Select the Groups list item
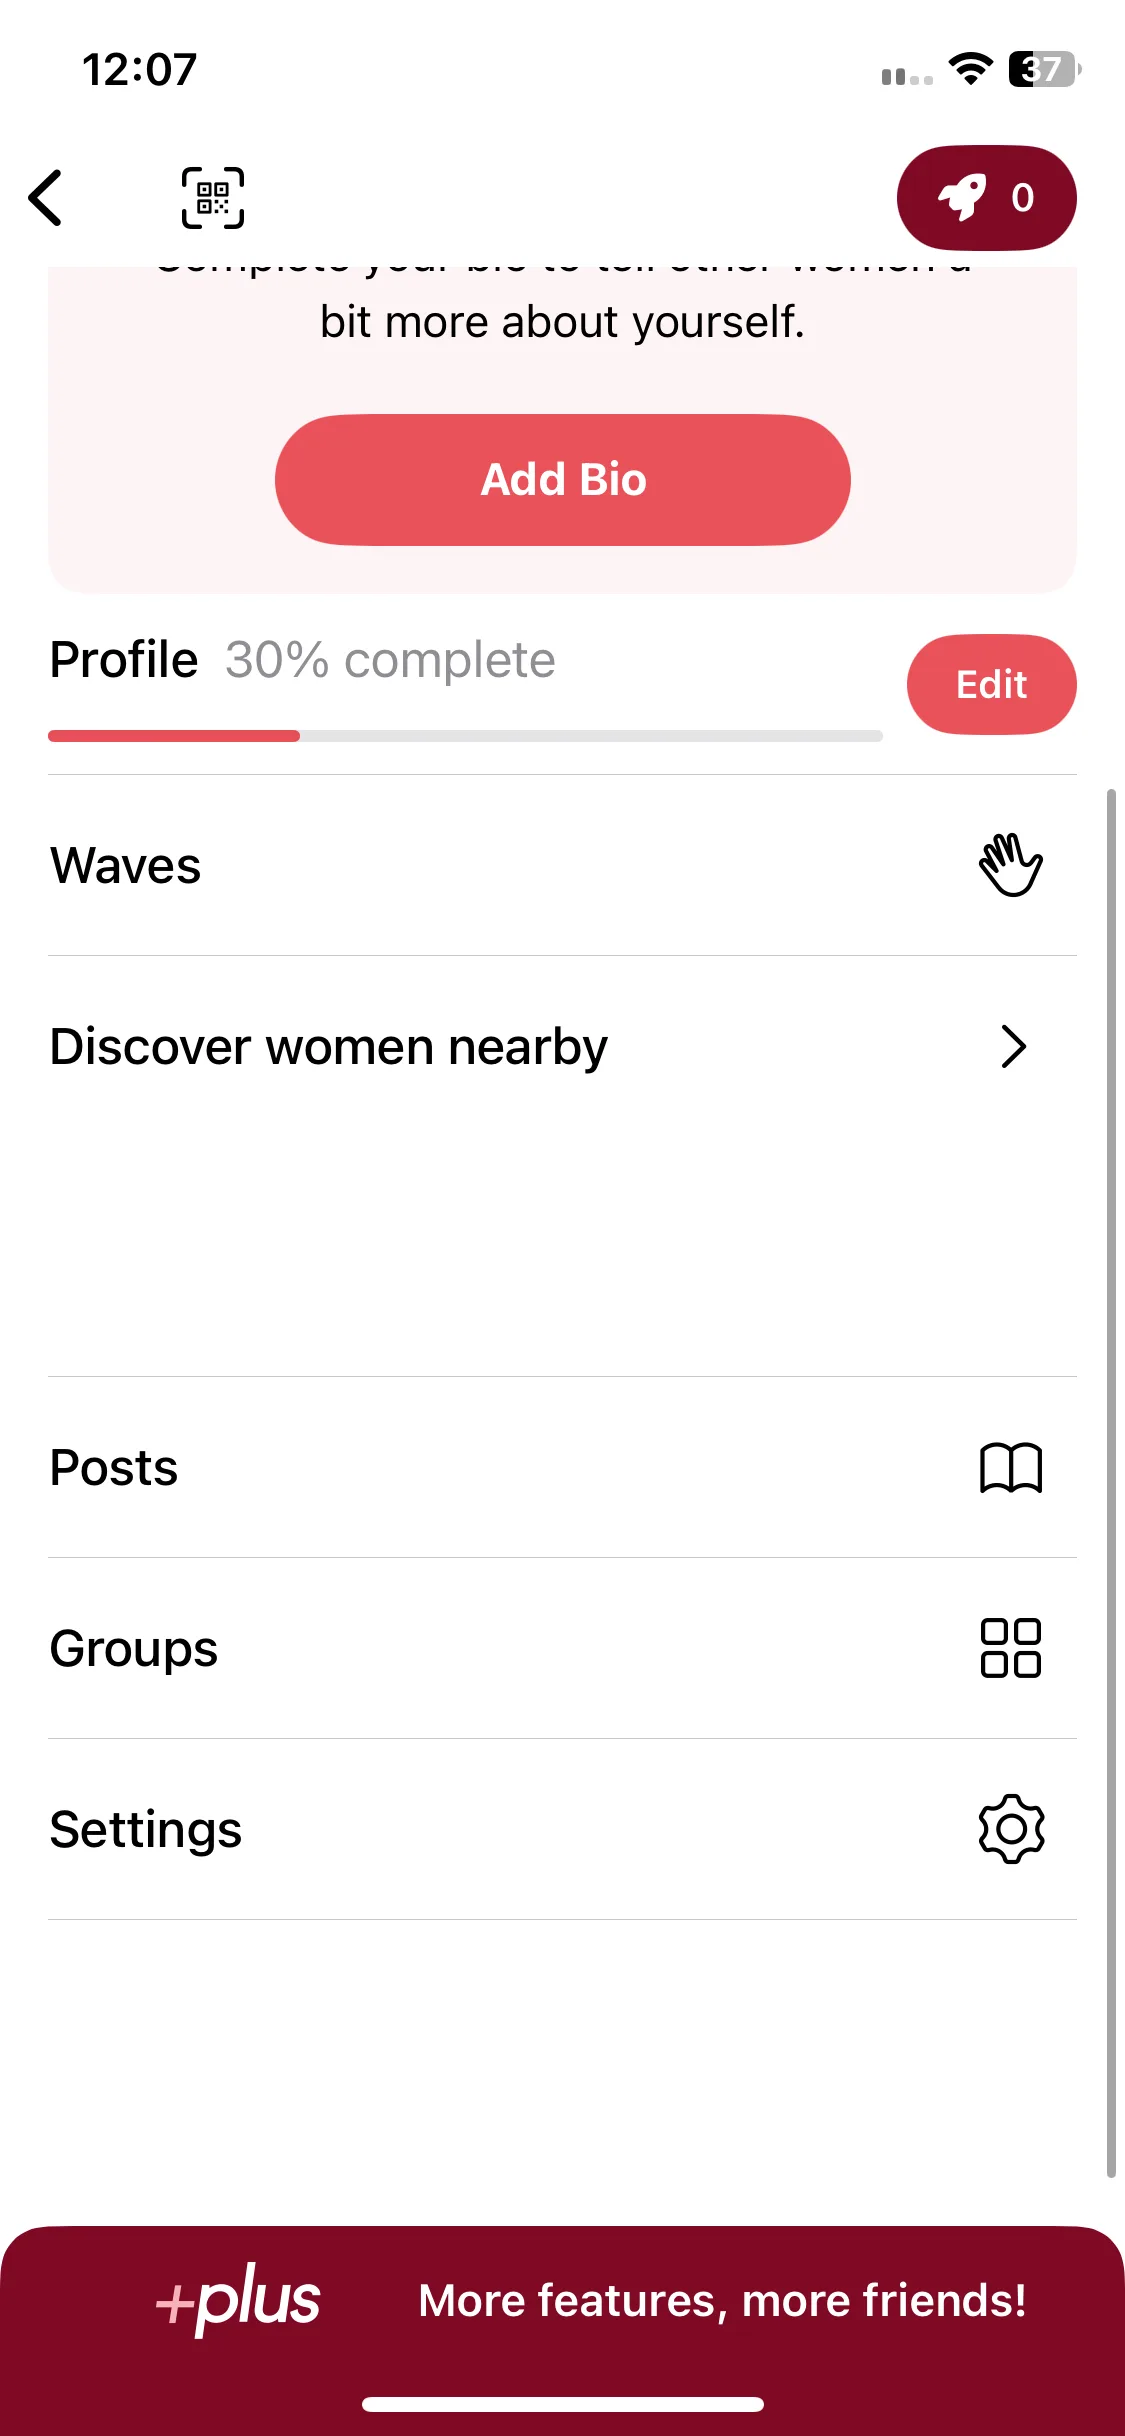The width and height of the screenshot is (1125, 2436). pos(562,1648)
